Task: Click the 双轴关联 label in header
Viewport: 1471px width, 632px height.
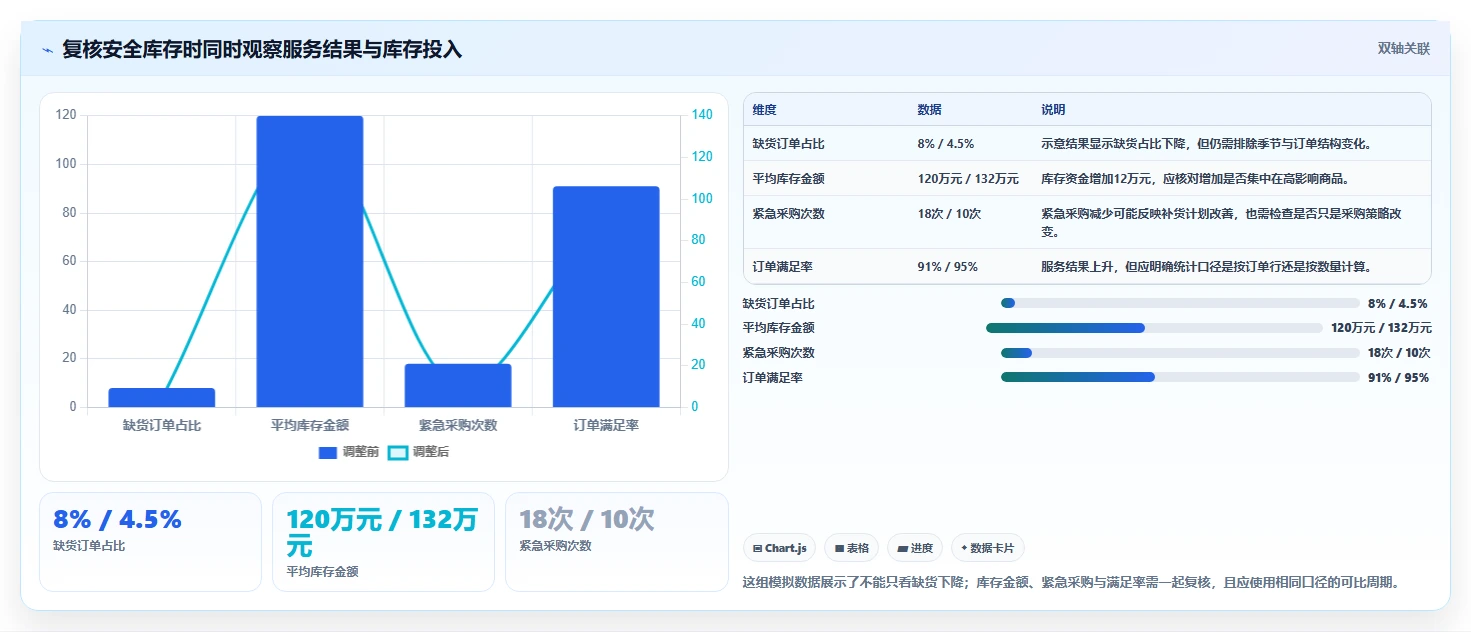Action: [x=1404, y=48]
